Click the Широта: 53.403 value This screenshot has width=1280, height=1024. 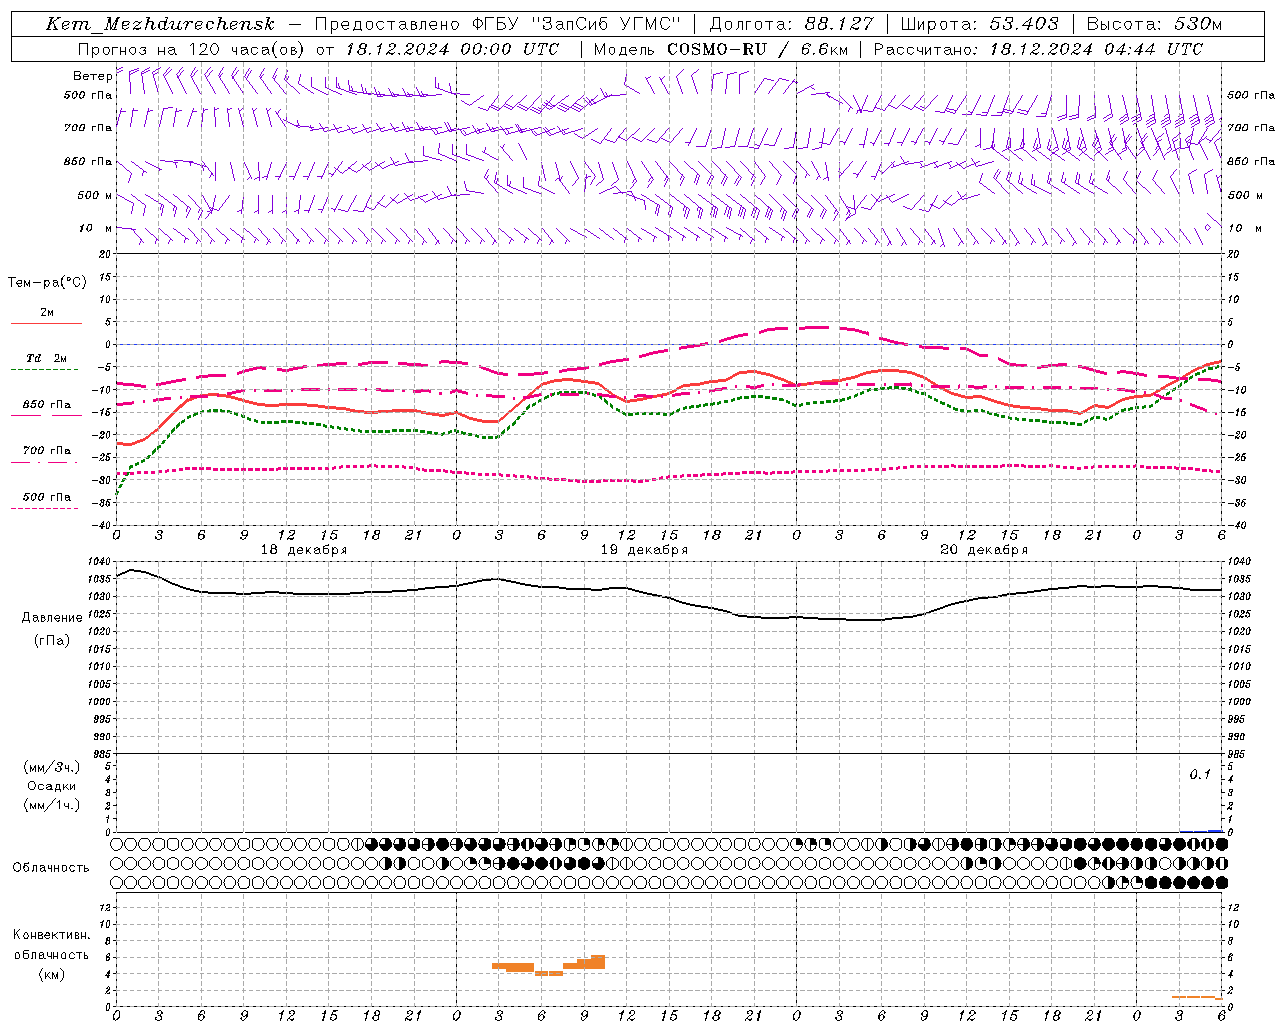979,24
